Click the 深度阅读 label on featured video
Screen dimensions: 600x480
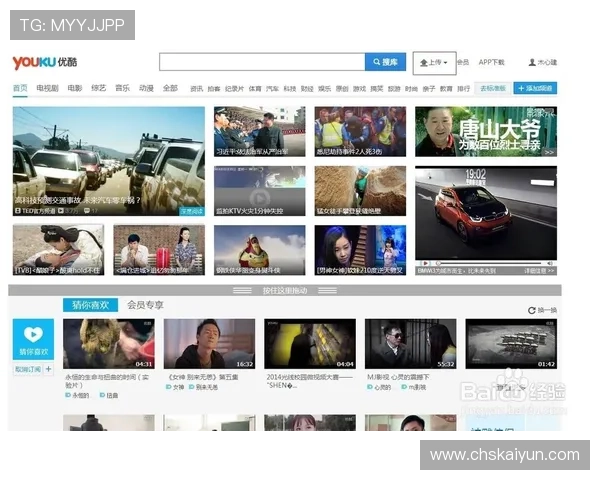point(192,211)
